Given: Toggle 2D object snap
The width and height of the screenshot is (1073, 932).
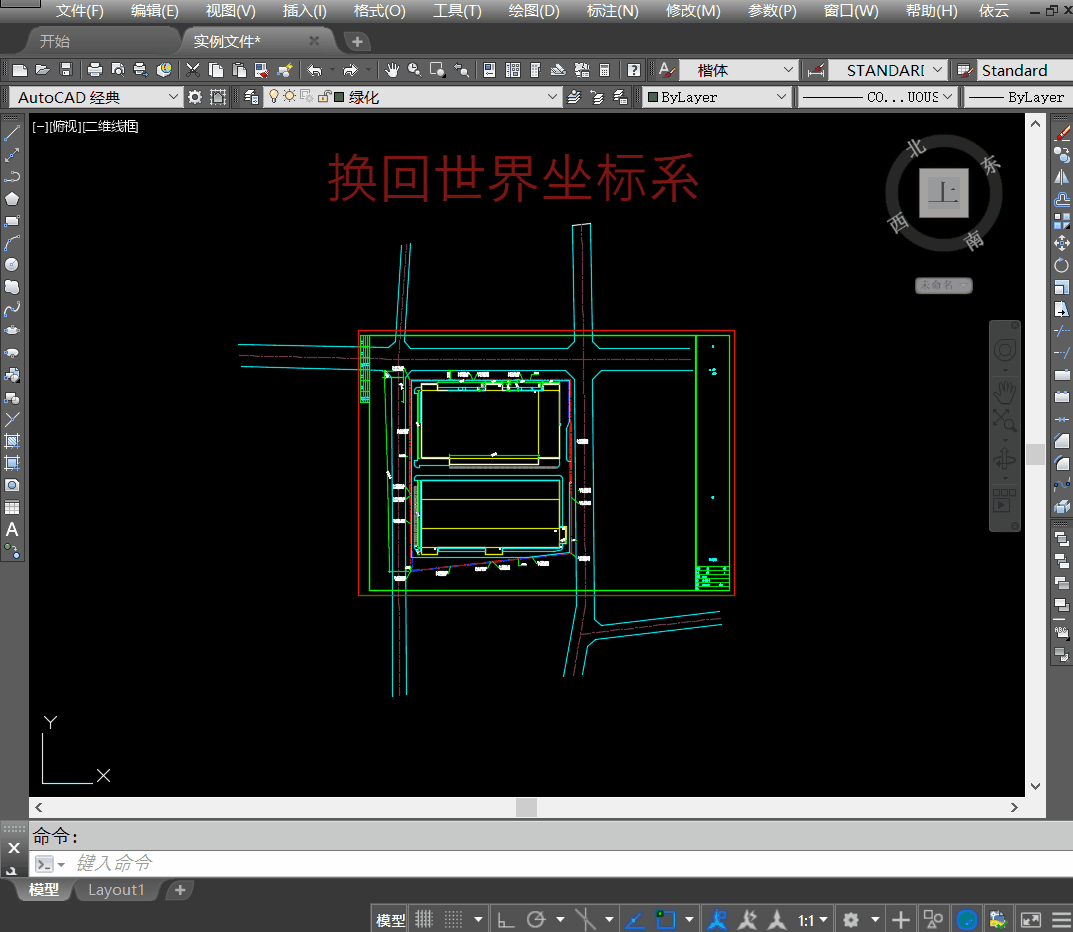Looking at the screenshot, I should [x=665, y=919].
